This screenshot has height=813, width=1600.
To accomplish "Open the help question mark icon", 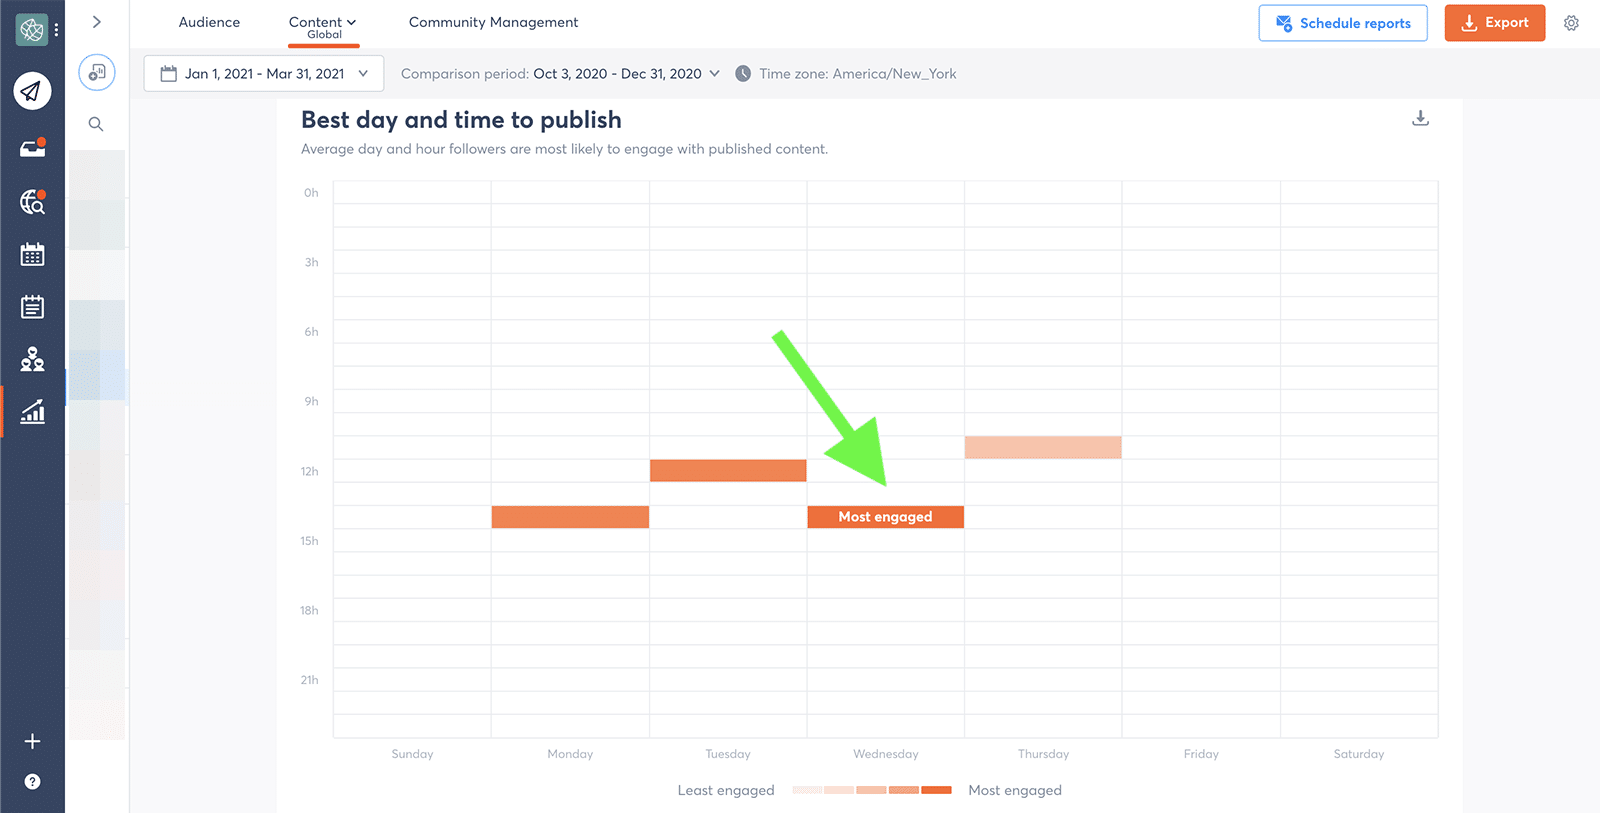I will (x=32, y=782).
